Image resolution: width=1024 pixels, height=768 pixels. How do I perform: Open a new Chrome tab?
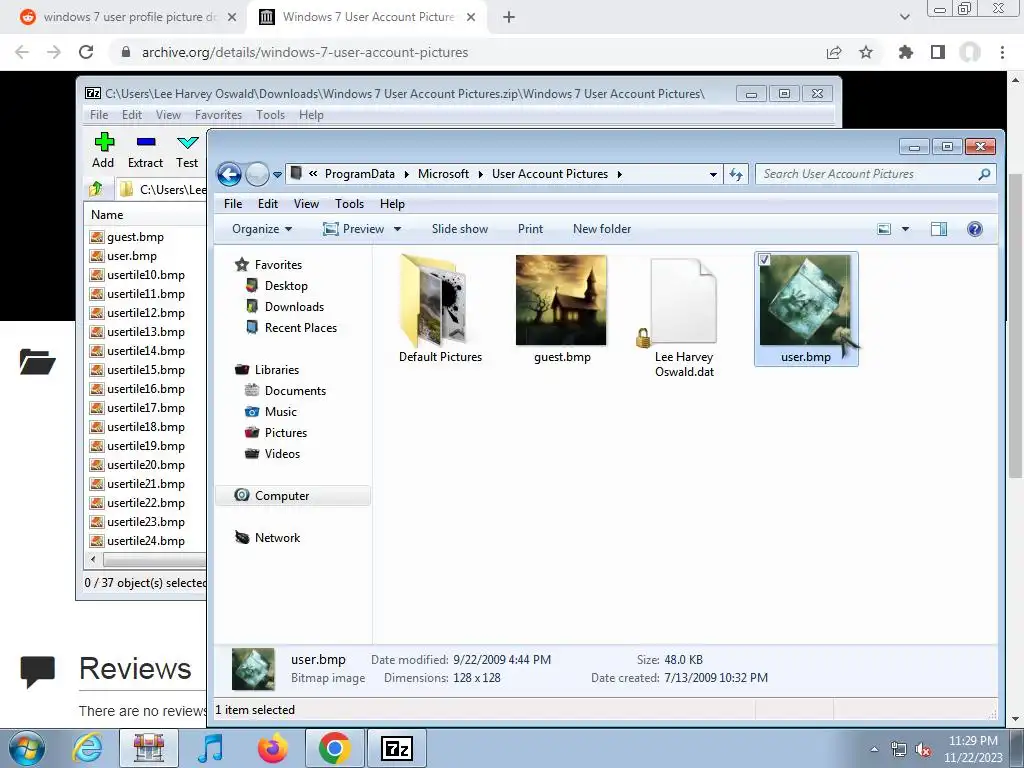(x=509, y=17)
